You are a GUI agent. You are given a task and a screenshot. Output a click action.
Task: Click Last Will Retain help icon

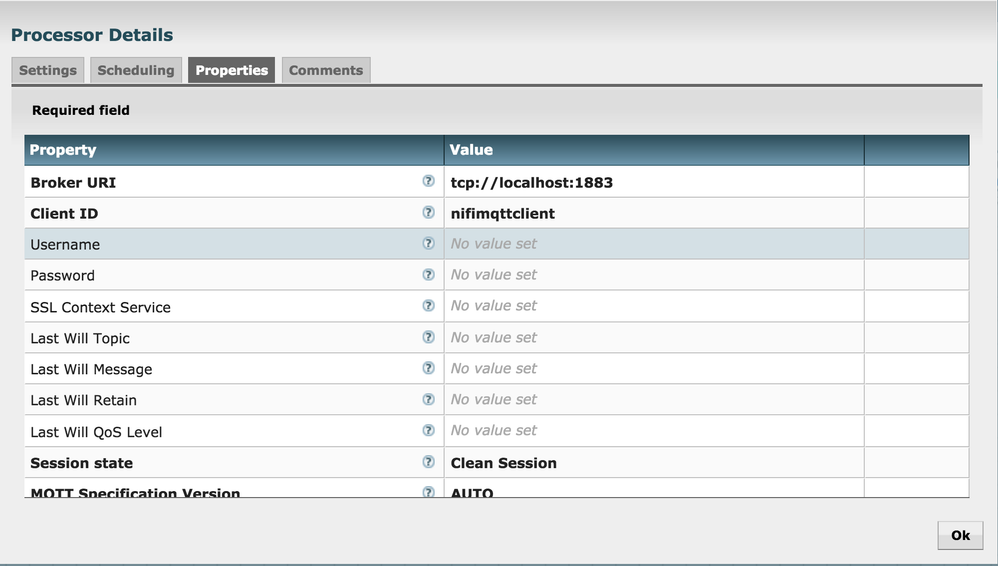coord(428,399)
